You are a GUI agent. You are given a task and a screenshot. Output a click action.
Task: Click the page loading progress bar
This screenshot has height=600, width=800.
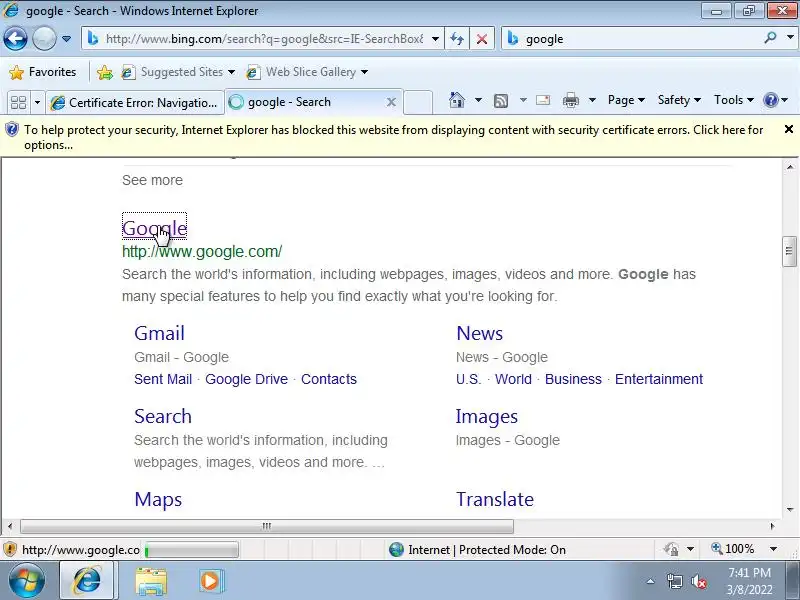pyautogui.click(x=191, y=550)
